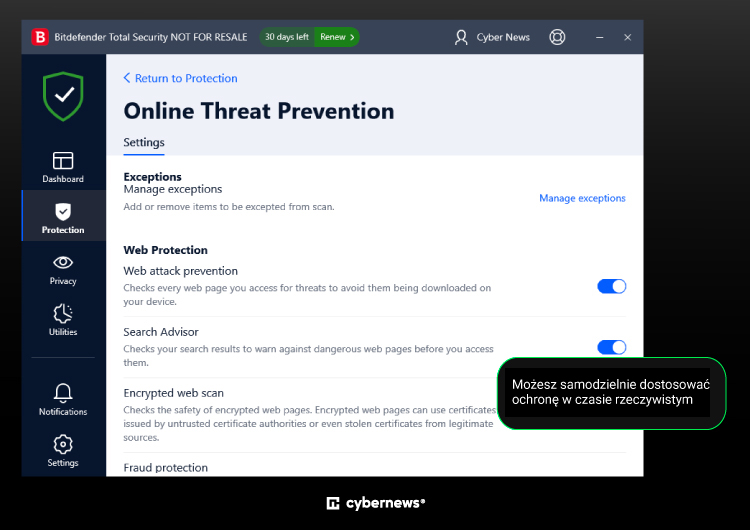Open the Privacy sidebar section

coord(63,270)
